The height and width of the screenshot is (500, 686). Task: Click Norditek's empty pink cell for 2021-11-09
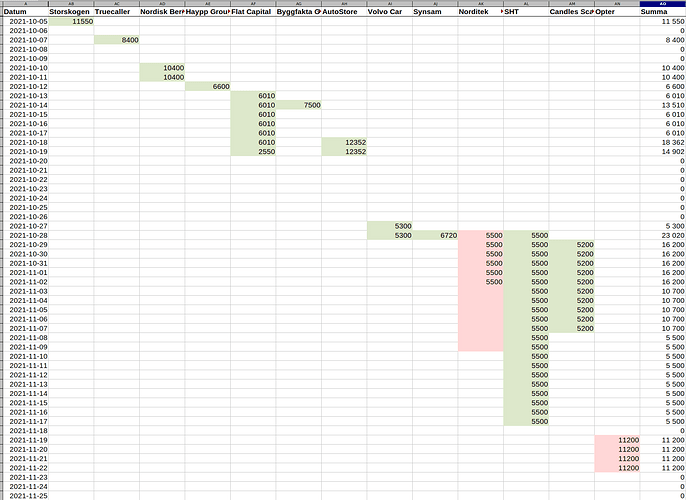point(480,347)
